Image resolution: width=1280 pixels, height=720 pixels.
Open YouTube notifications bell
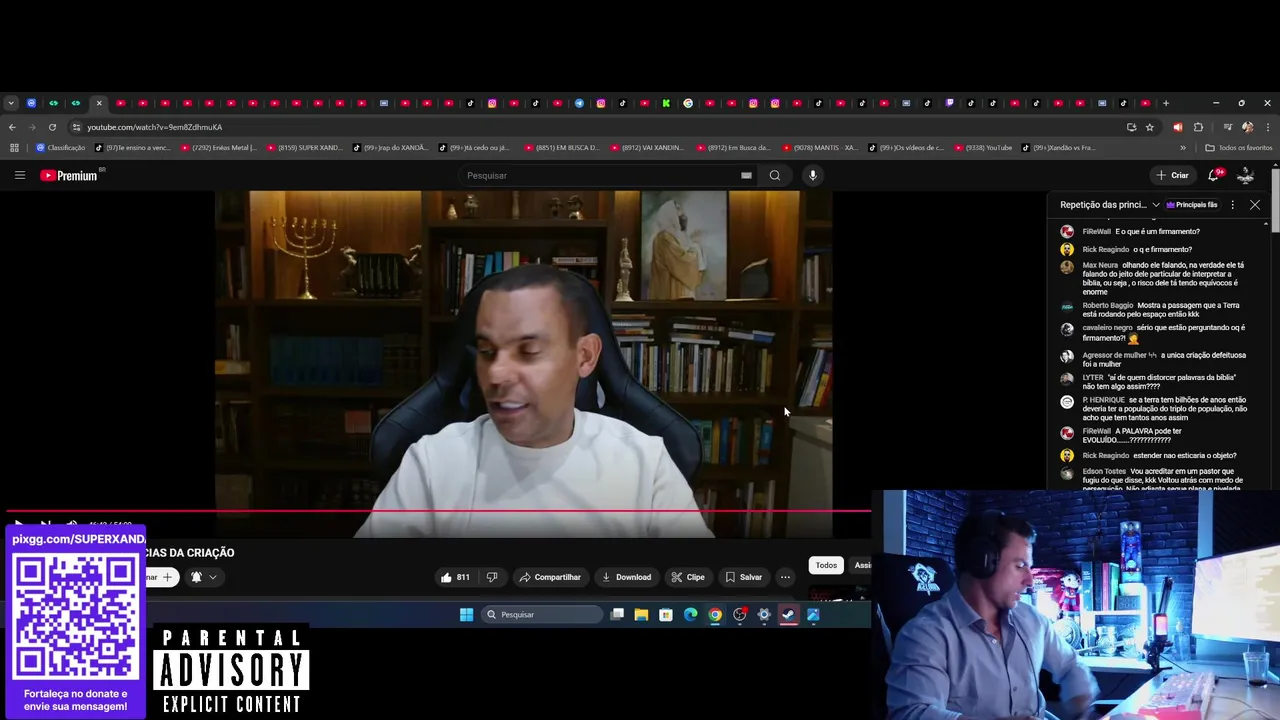coord(1213,175)
